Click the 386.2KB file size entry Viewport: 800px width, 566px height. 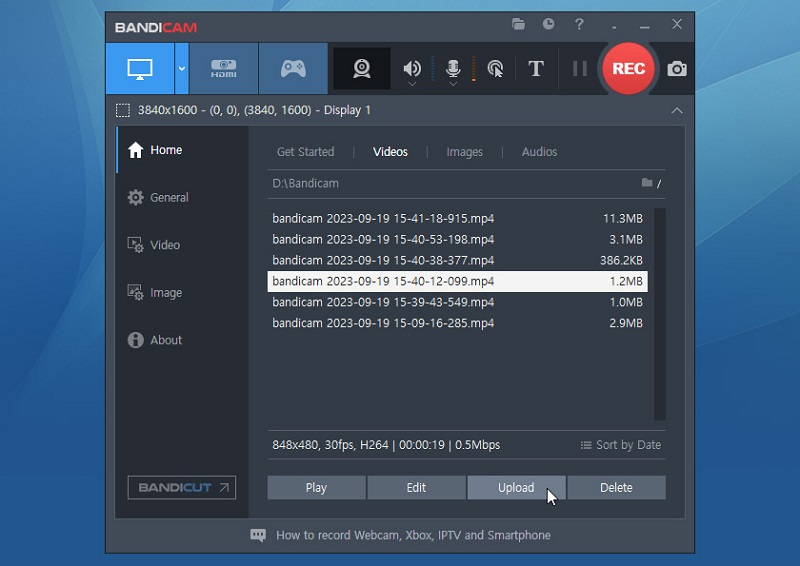tap(621, 260)
